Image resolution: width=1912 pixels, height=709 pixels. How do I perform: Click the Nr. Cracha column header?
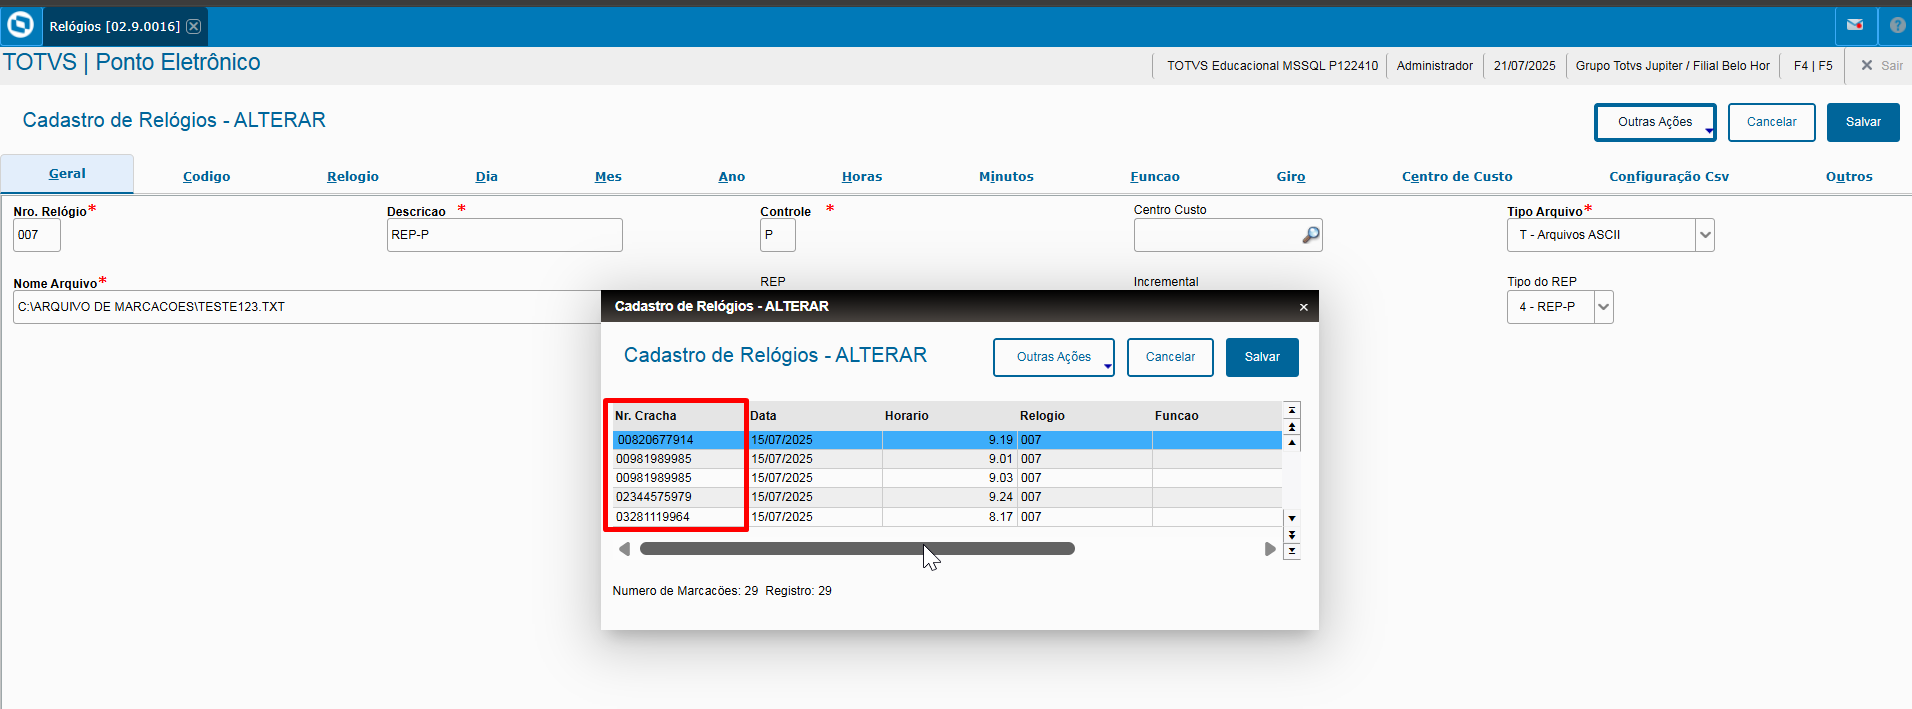[x=679, y=416]
